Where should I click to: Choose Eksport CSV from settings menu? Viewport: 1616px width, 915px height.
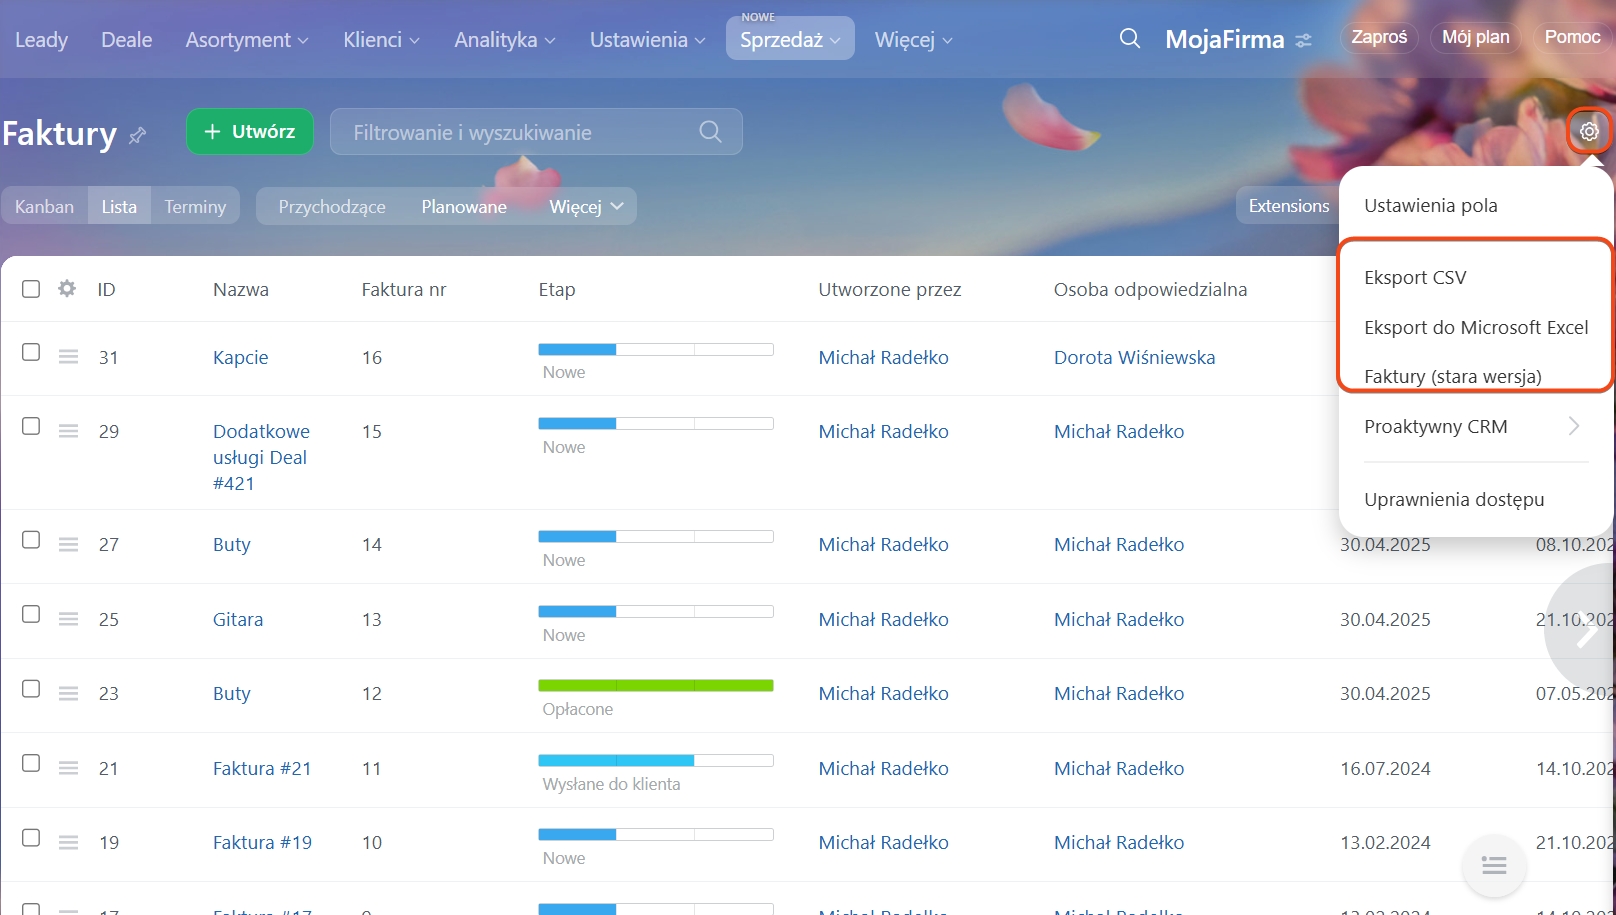(1415, 278)
